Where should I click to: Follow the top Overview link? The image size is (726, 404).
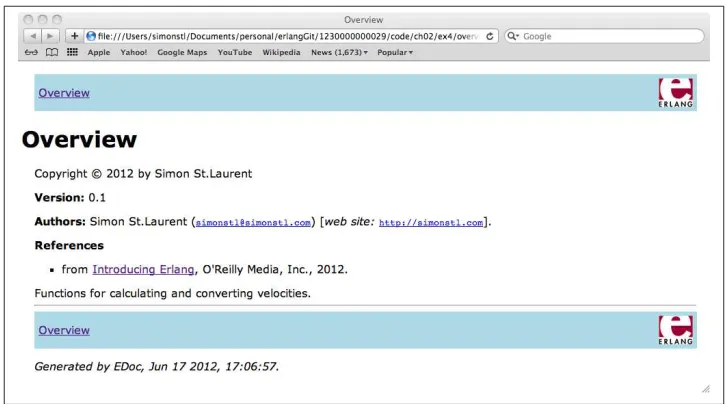pos(64,93)
